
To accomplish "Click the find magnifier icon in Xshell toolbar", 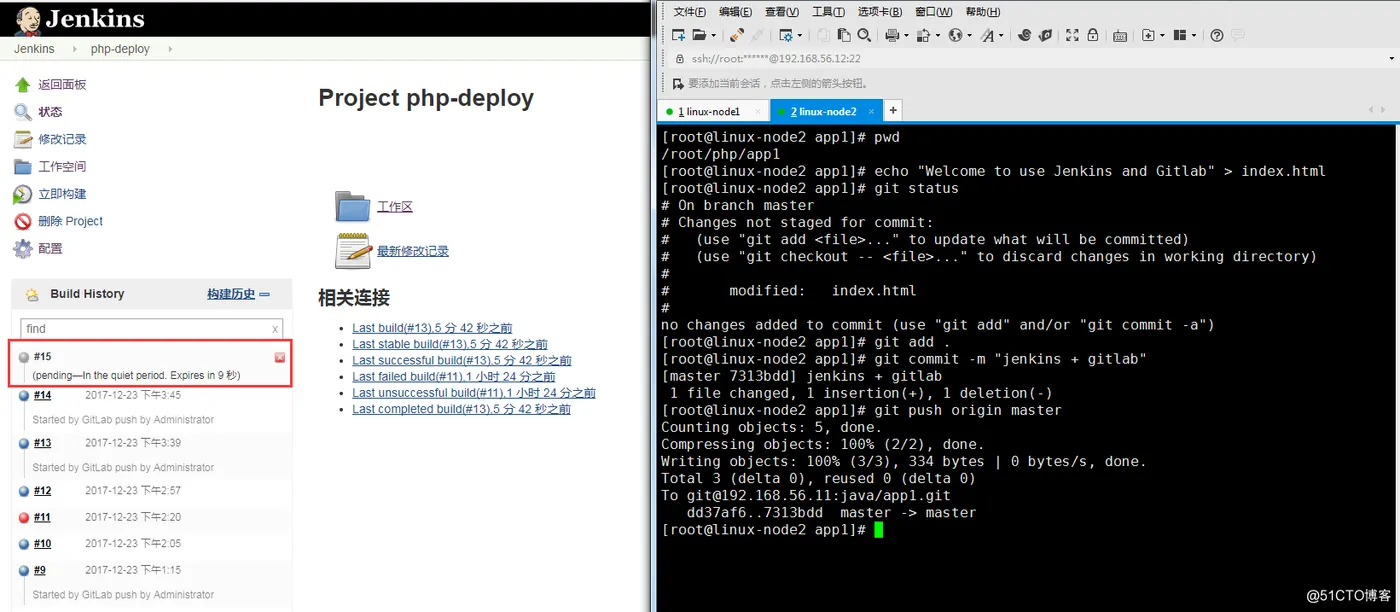I will click(x=864, y=35).
